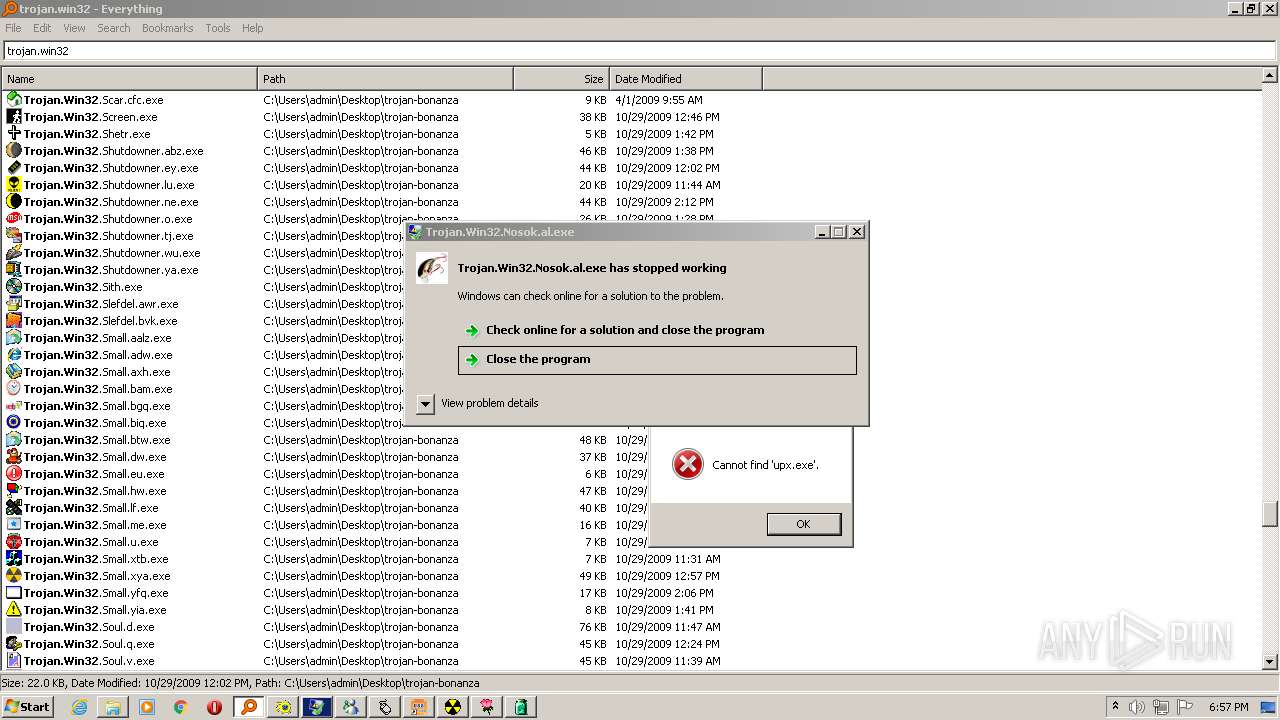Click the Trojan.Win32.Scar.cfc.exe file icon
This screenshot has width=1280, height=720.
coord(14,100)
